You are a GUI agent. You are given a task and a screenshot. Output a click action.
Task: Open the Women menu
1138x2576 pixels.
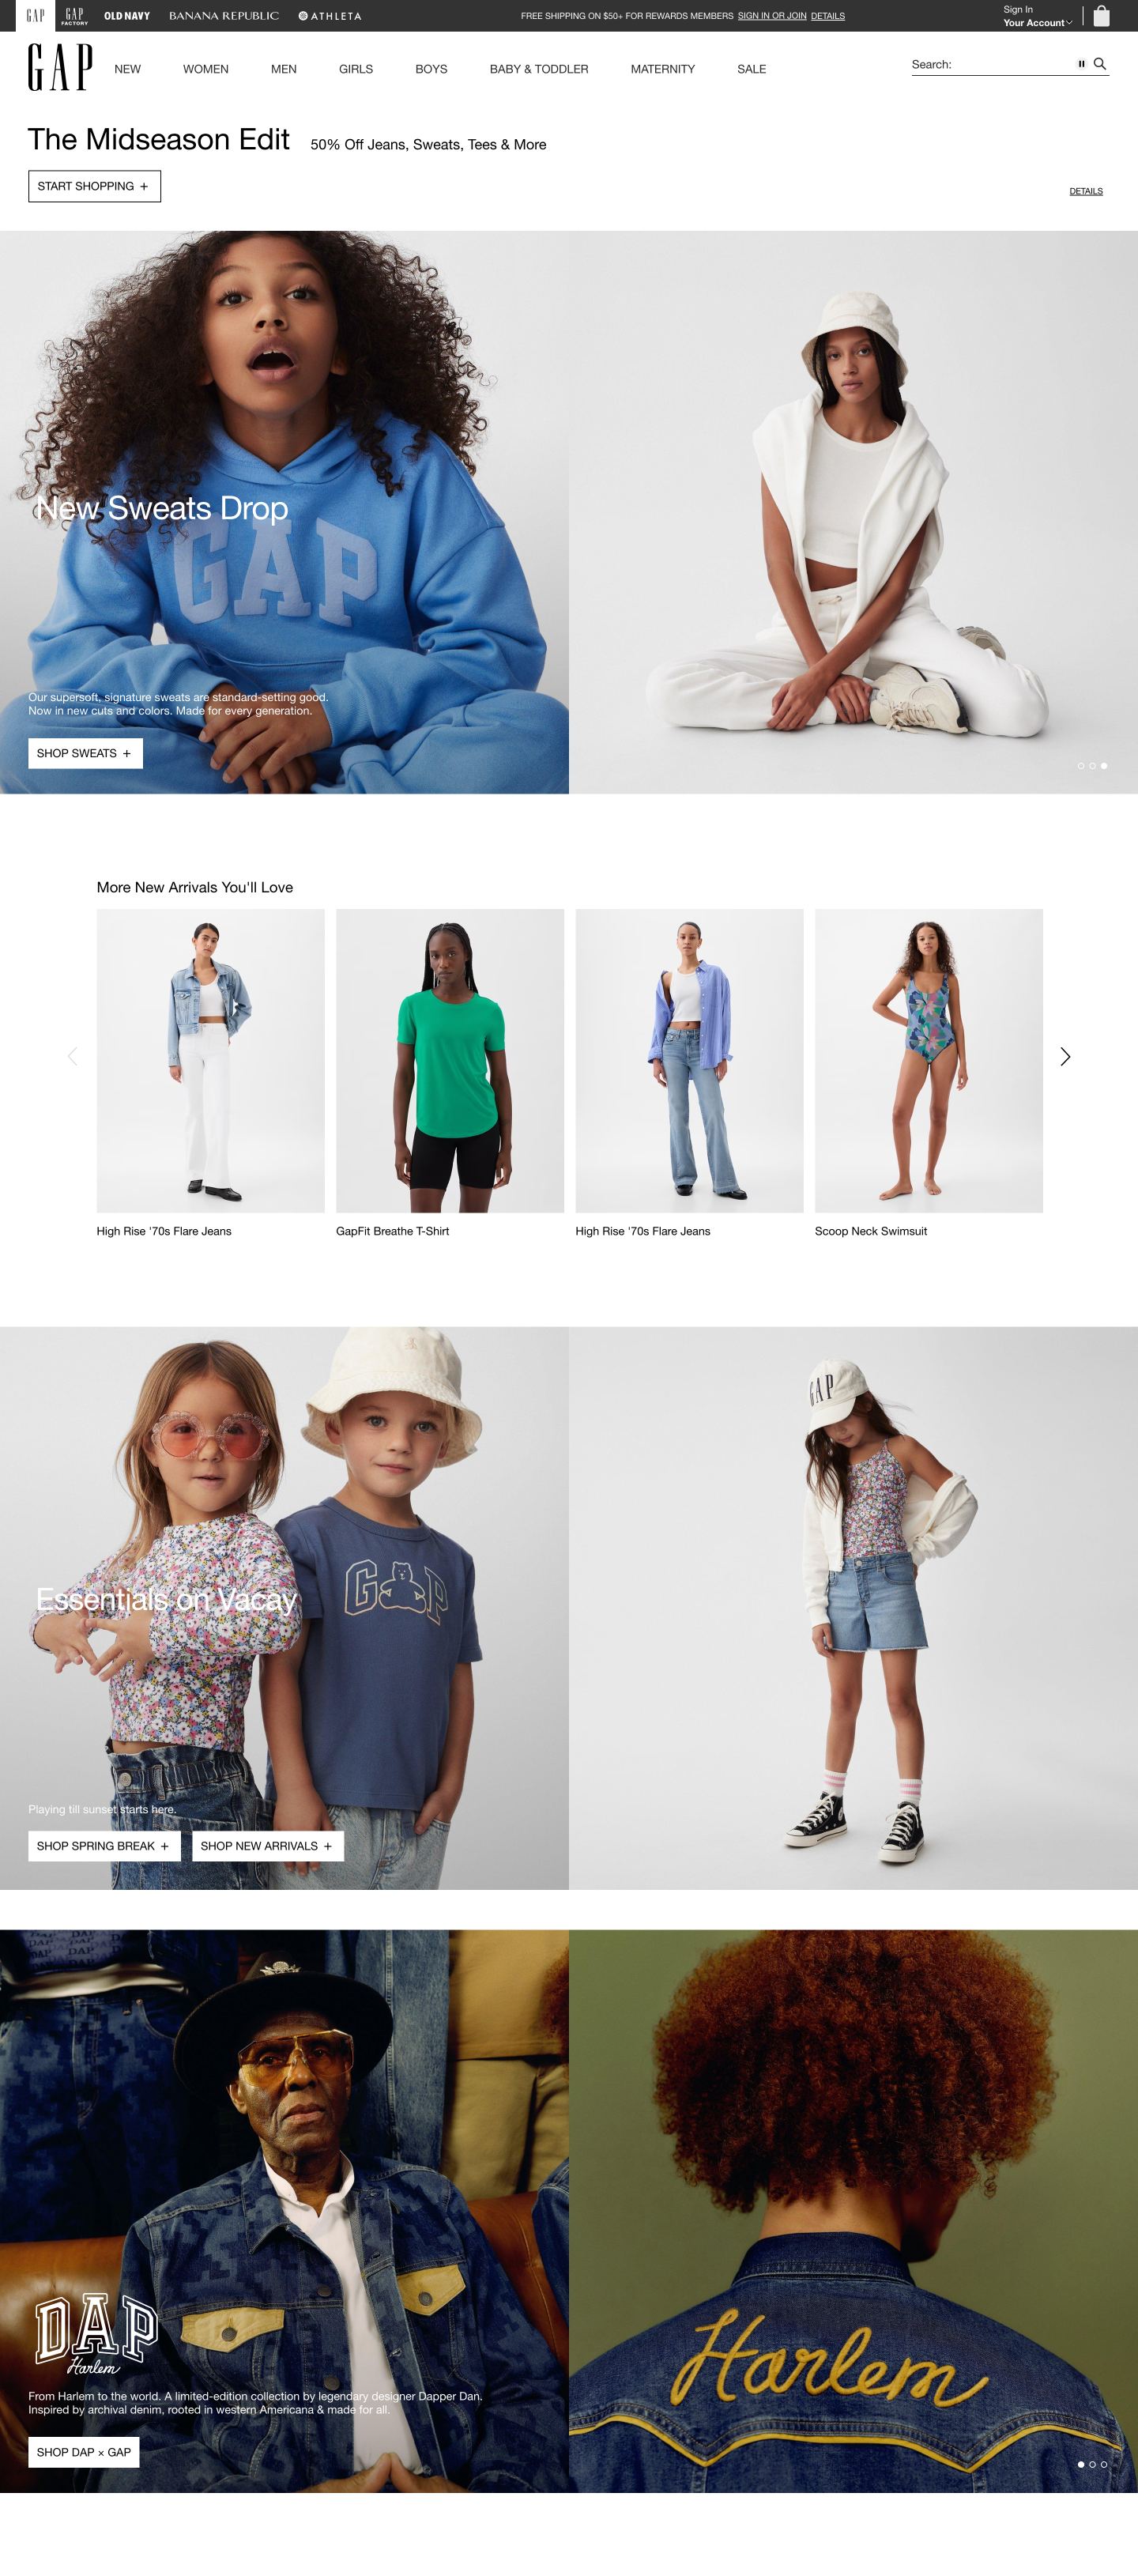coord(206,69)
